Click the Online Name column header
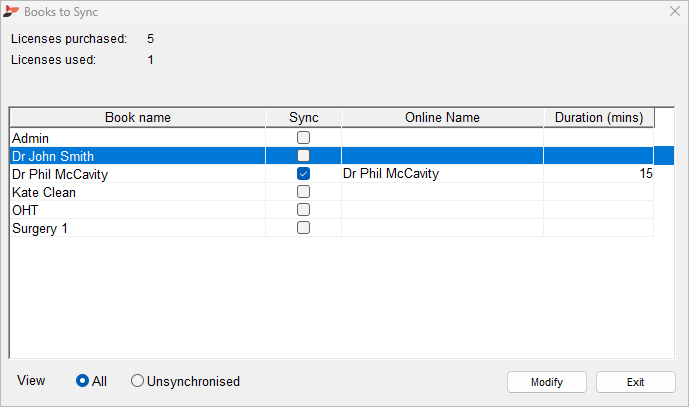689x407 pixels. click(x=442, y=118)
